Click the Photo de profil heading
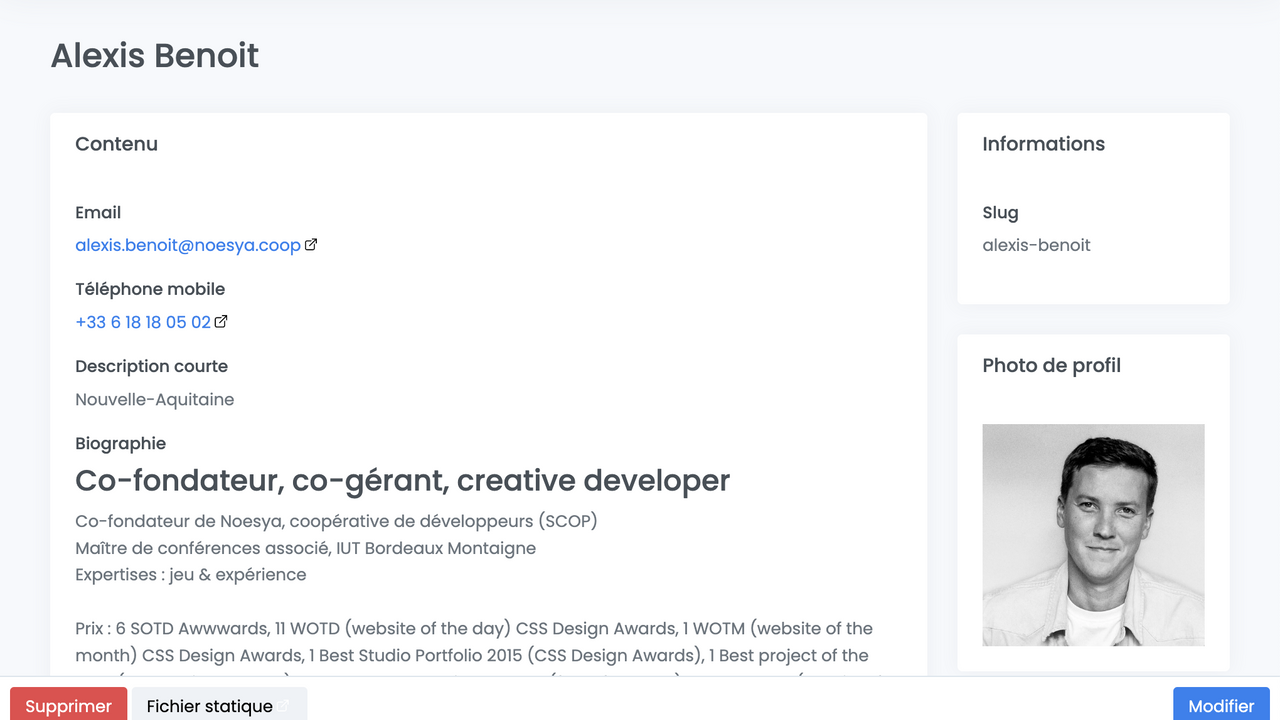 (x=1051, y=366)
